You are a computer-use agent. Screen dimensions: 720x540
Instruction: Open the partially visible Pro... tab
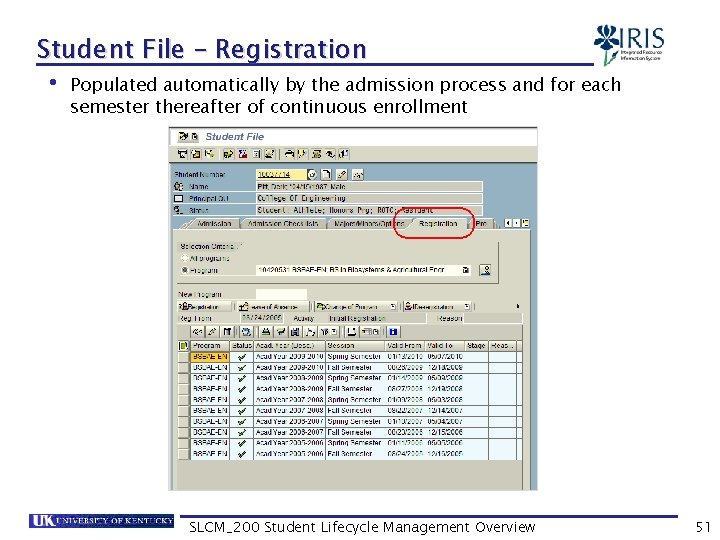tap(481, 224)
